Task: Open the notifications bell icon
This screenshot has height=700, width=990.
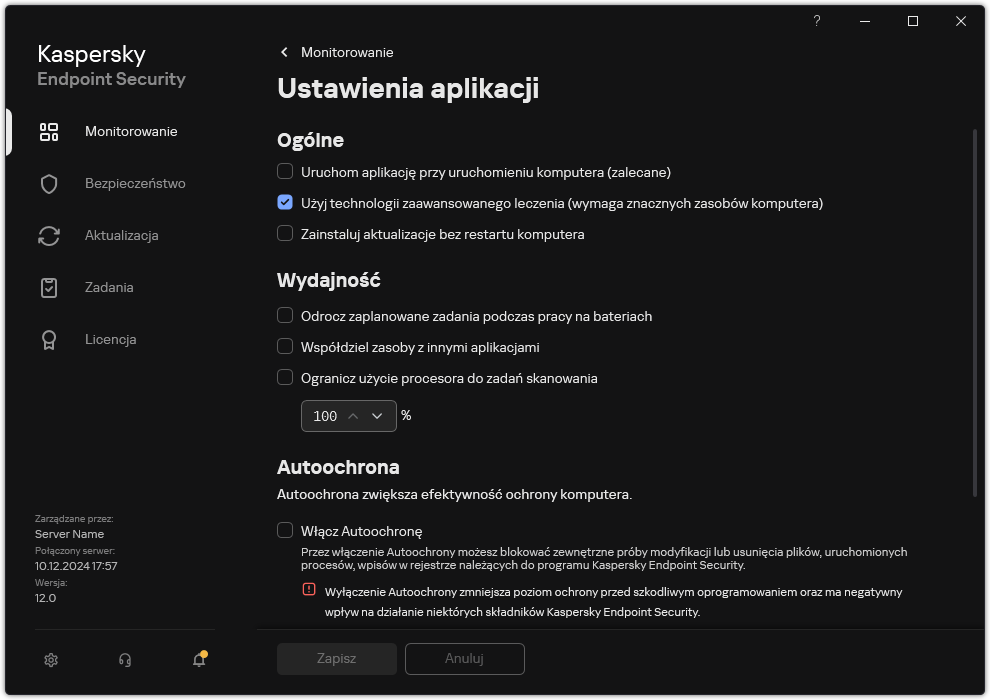Action: (197, 661)
